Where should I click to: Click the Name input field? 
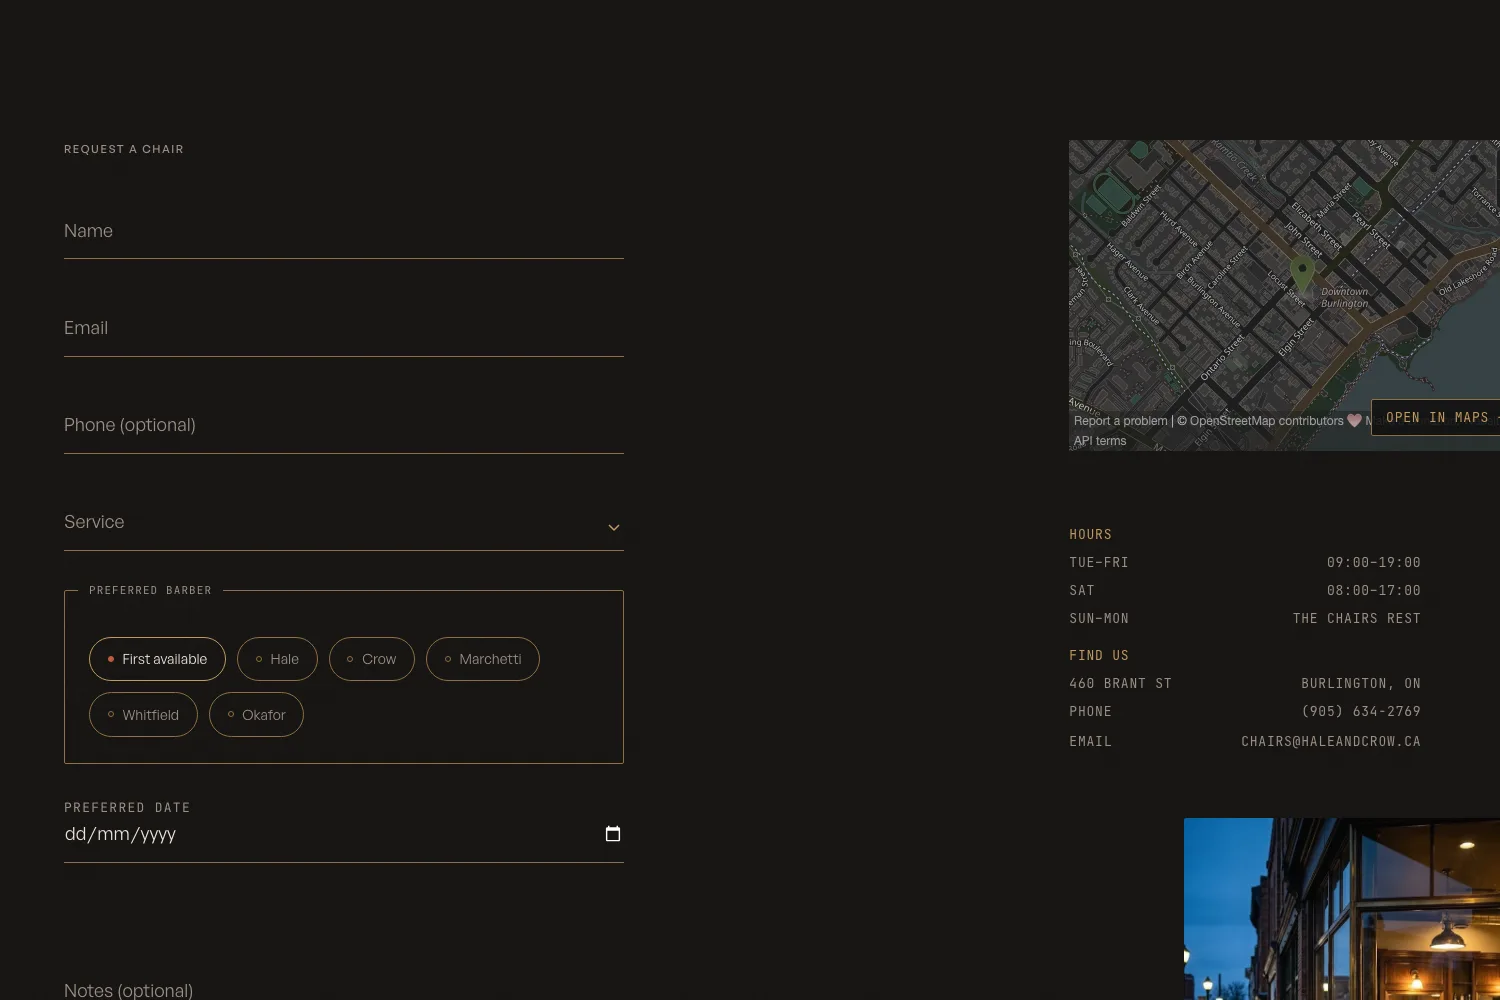pos(344,231)
